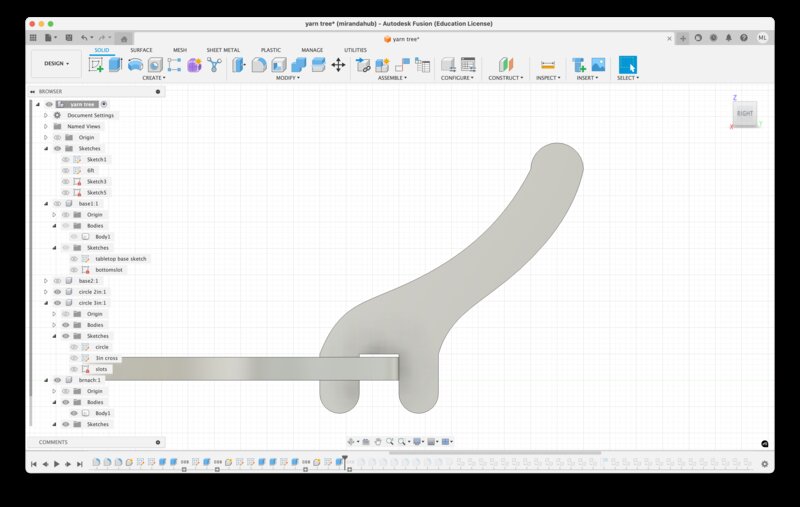Click the Insert Canvas image icon

[598, 64]
